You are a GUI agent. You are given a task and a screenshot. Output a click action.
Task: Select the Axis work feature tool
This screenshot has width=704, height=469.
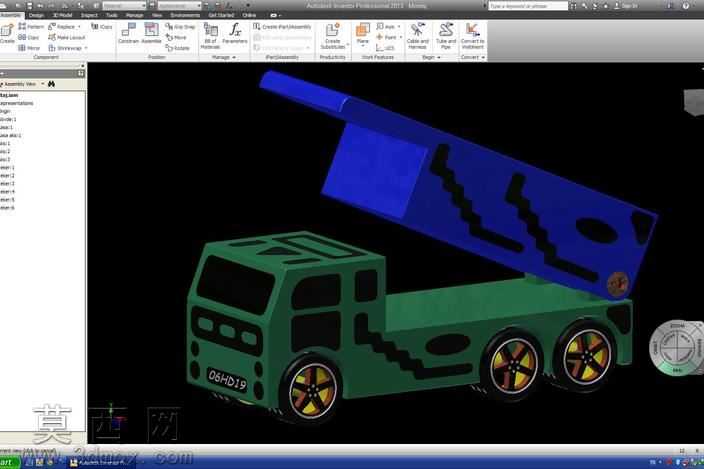click(386, 27)
